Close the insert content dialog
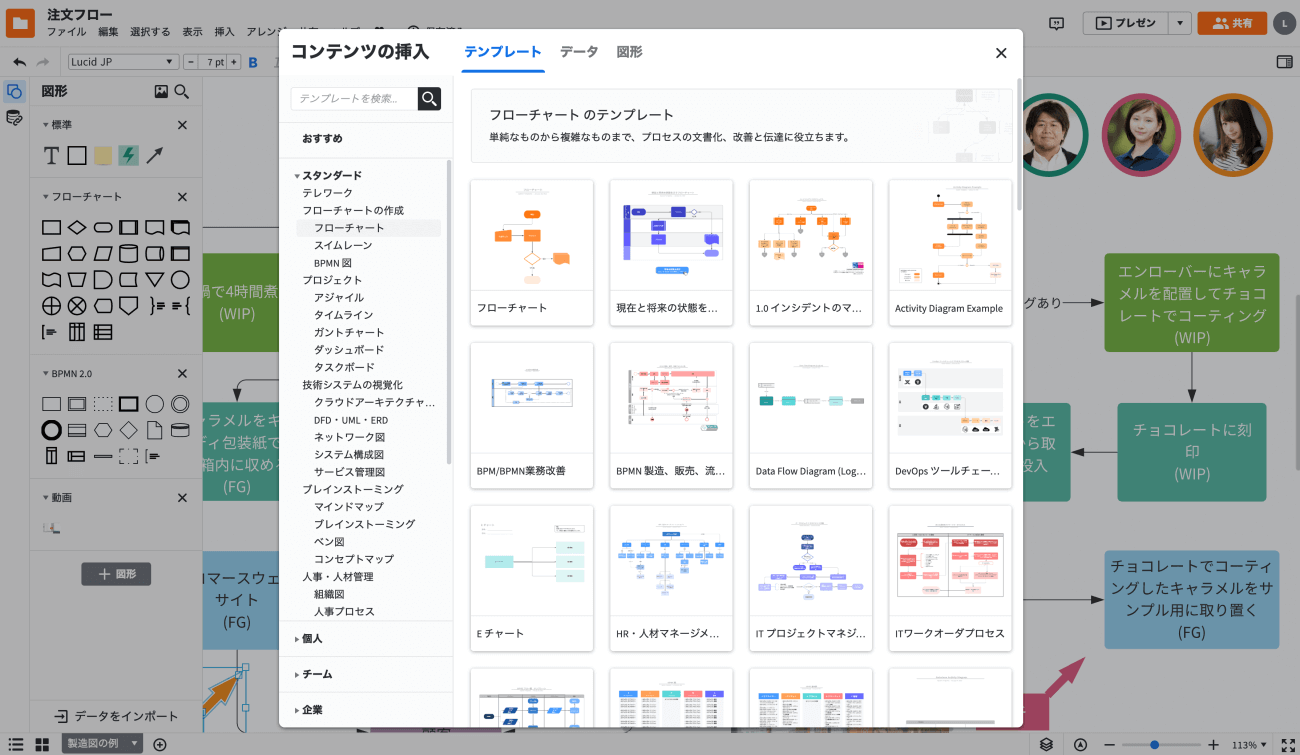The height and width of the screenshot is (755, 1300). pyautogui.click(x=1001, y=53)
